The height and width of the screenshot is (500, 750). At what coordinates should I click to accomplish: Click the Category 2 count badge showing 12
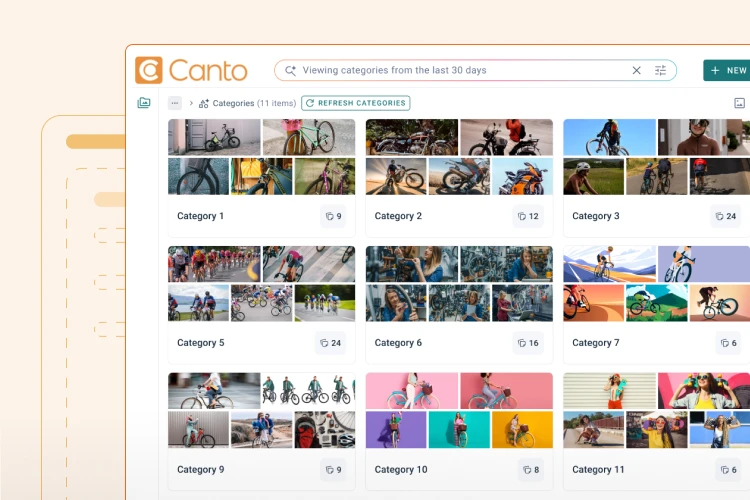point(529,216)
